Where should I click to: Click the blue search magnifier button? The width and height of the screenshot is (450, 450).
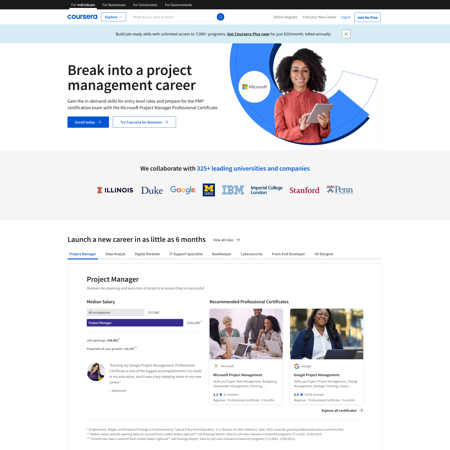point(220,17)
